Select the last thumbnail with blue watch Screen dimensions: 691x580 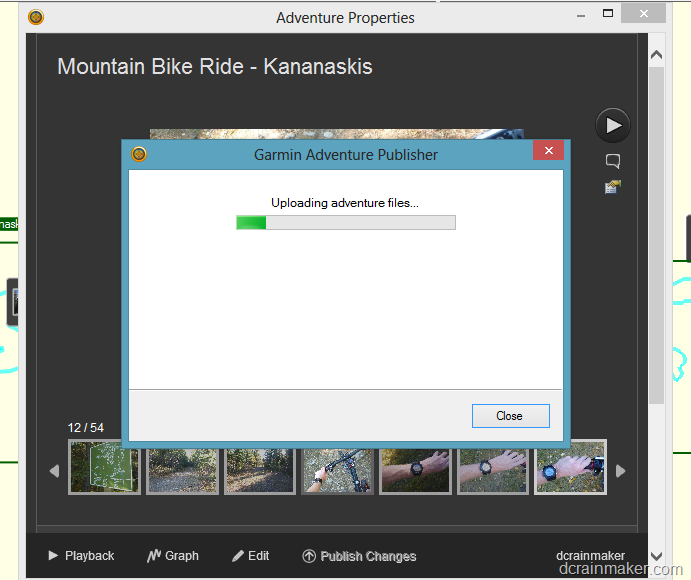[x=570, y=467]
